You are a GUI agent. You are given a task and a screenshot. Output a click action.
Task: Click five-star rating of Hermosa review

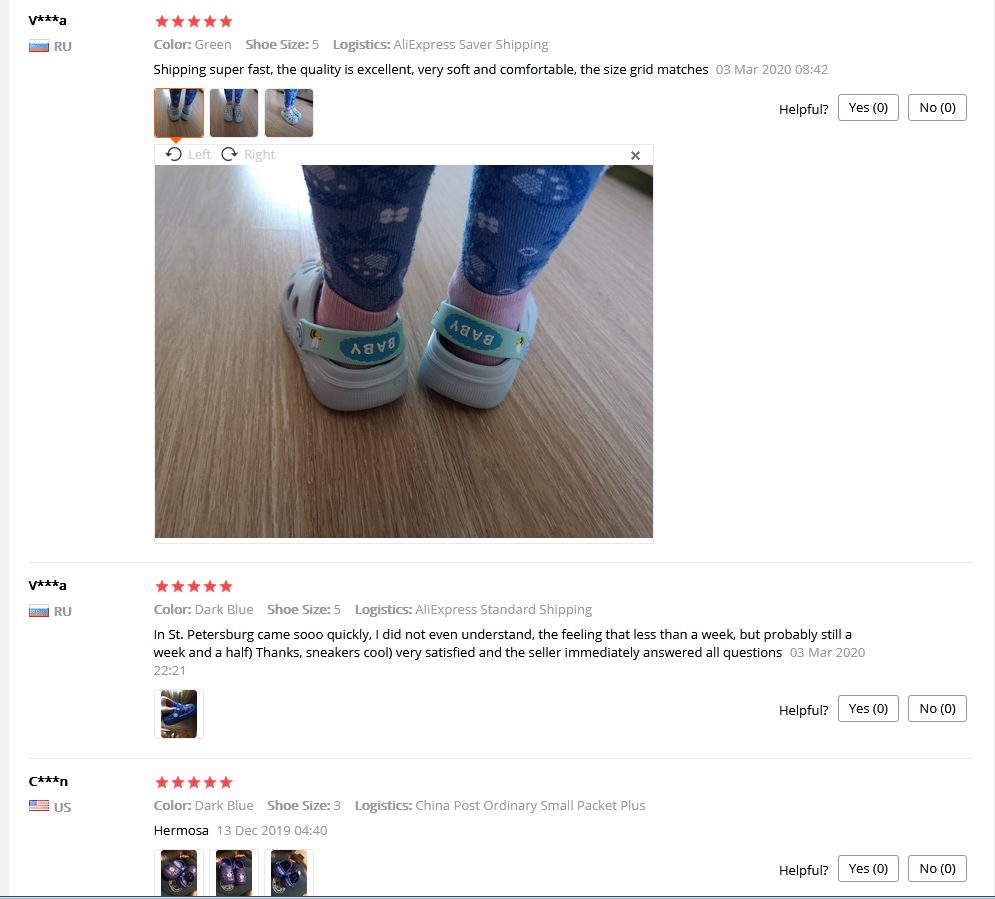point(194,782)
